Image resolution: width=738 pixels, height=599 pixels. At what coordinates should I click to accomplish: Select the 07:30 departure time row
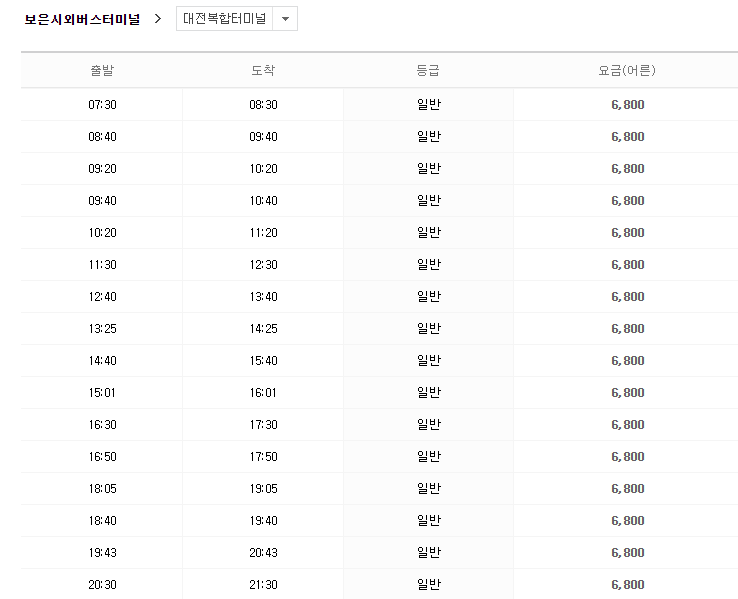102,104
